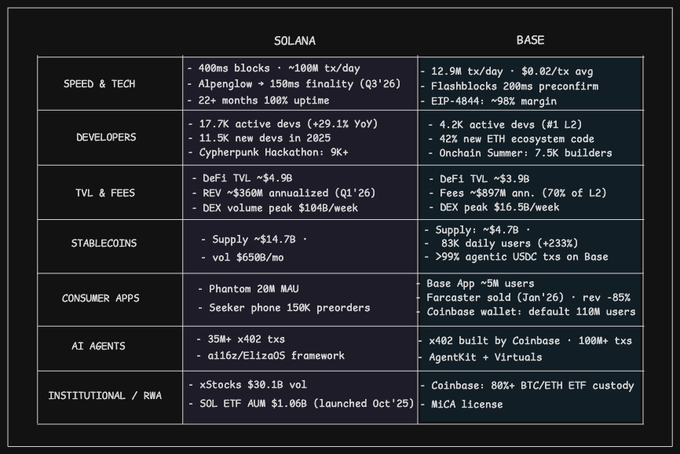Click '11.5K new devs in 2025' line

(259, 138)
